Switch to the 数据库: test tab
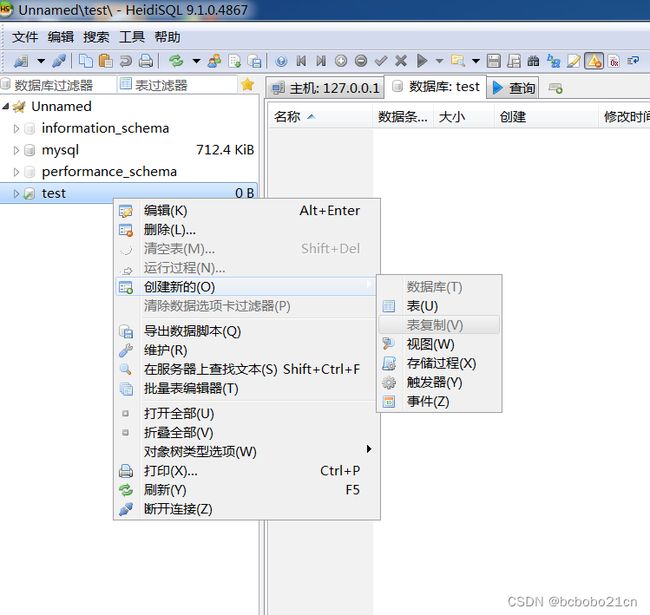 point(435,87)
